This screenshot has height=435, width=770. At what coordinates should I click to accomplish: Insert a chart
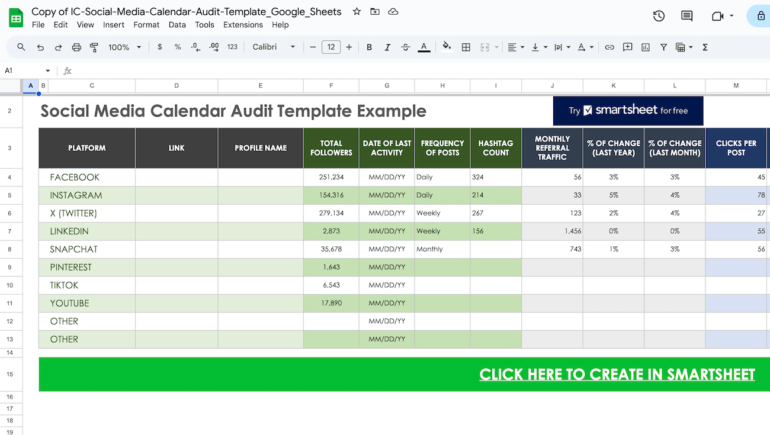pos(646,47)
